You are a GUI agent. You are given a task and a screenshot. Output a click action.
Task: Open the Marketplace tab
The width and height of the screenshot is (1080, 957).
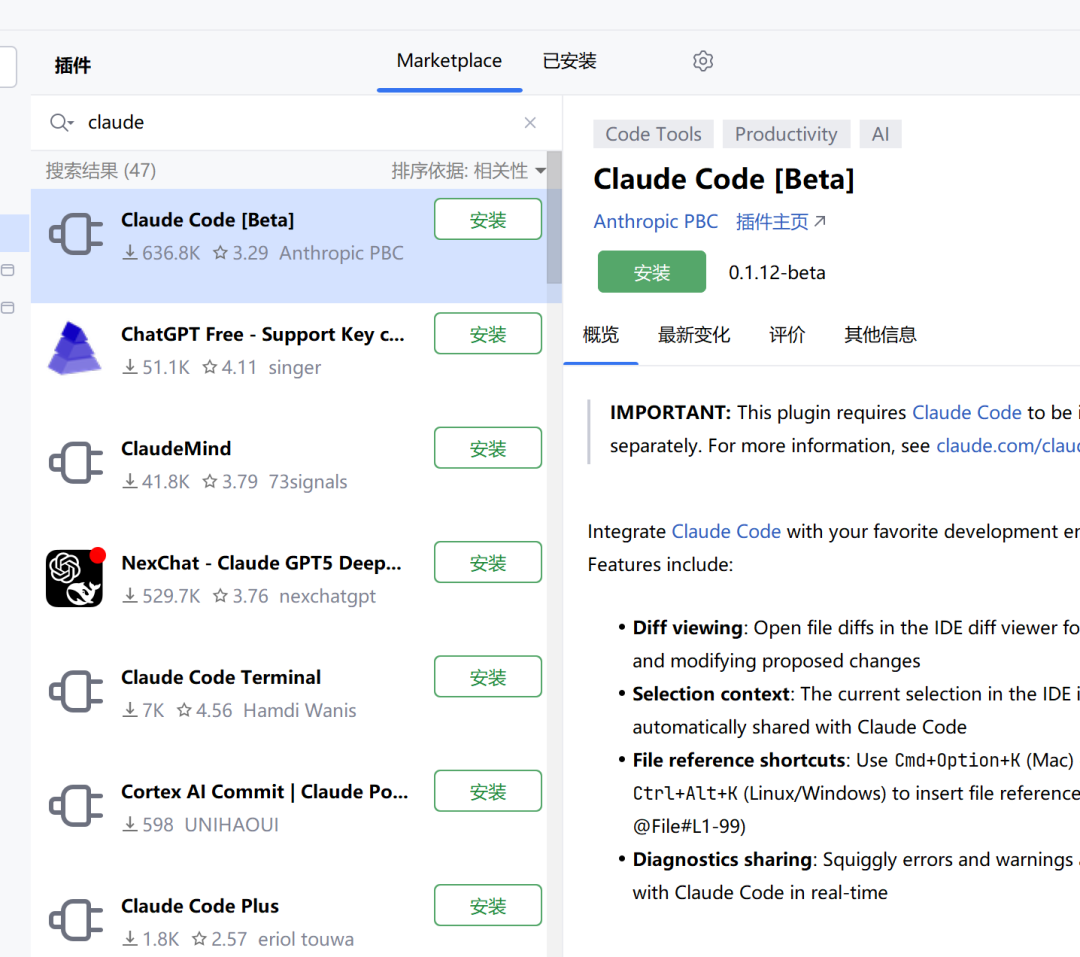pos(449,61)
